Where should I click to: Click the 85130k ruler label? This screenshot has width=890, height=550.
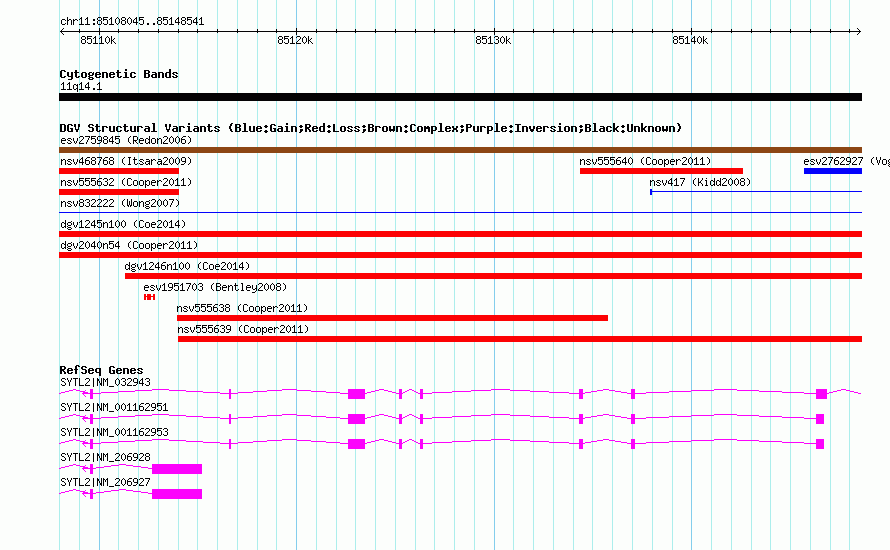493,40
